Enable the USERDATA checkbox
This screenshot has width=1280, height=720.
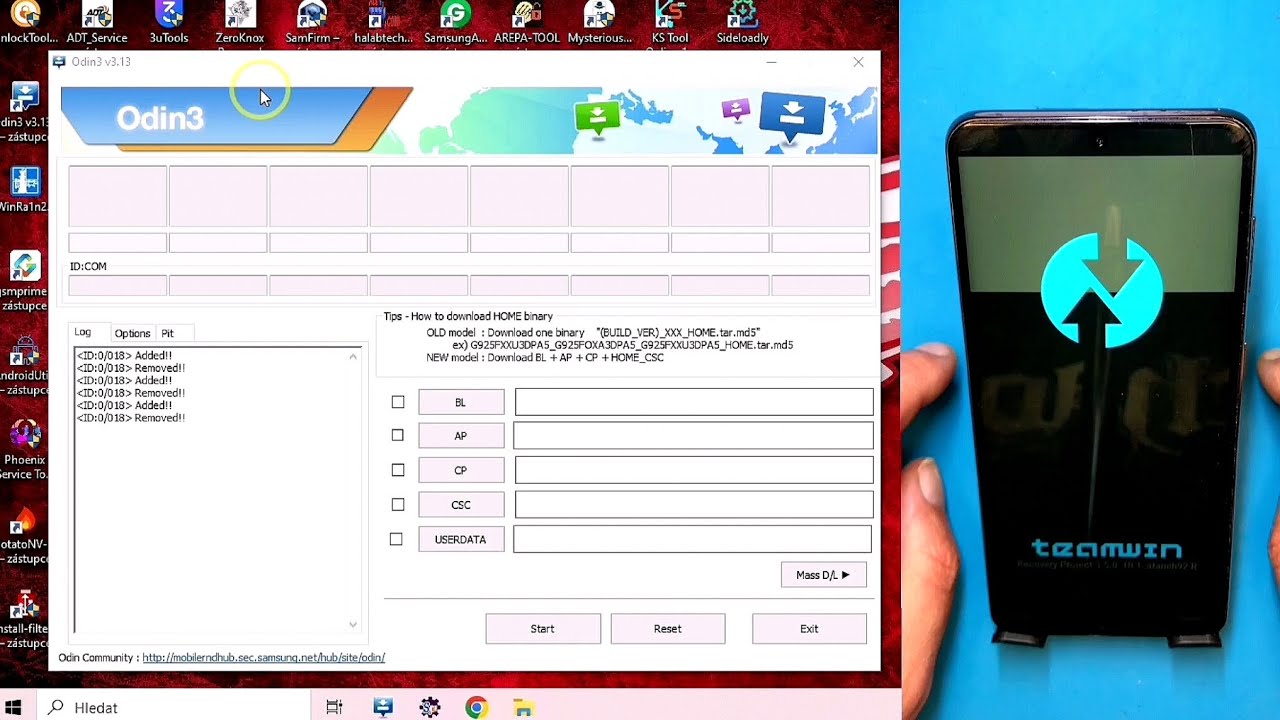click(397, 539)
